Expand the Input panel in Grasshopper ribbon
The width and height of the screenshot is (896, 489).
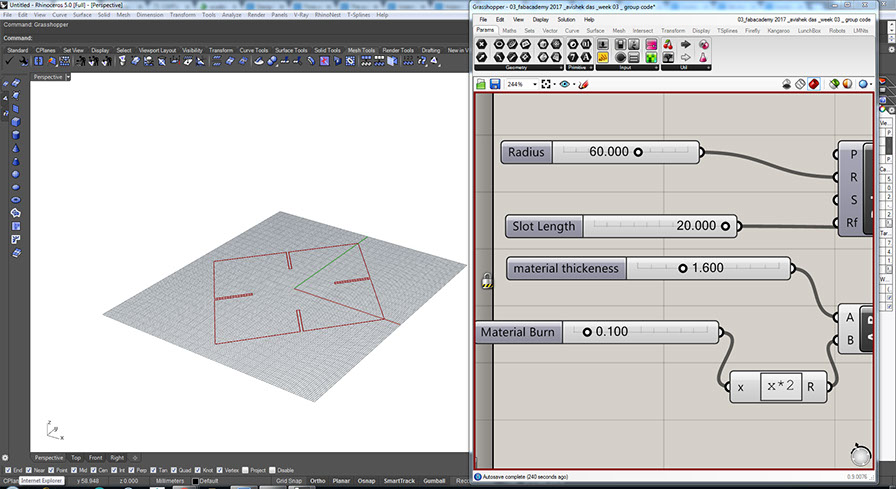656,67
